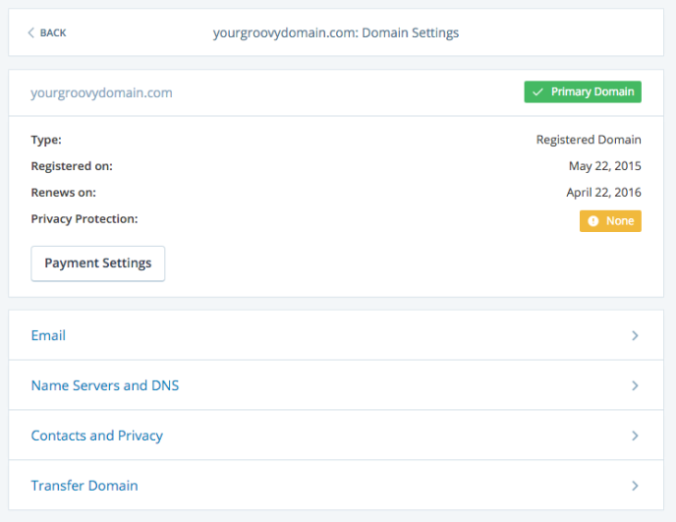This screenshot has height=522, width=676.
Task: Click the yourgroovydomain.com domain name heading
Action: 102,93
